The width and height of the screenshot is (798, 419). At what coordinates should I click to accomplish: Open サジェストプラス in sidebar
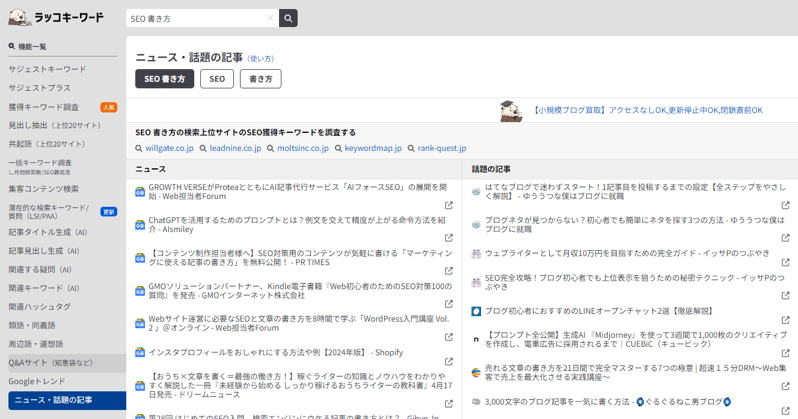pos(40,88)
